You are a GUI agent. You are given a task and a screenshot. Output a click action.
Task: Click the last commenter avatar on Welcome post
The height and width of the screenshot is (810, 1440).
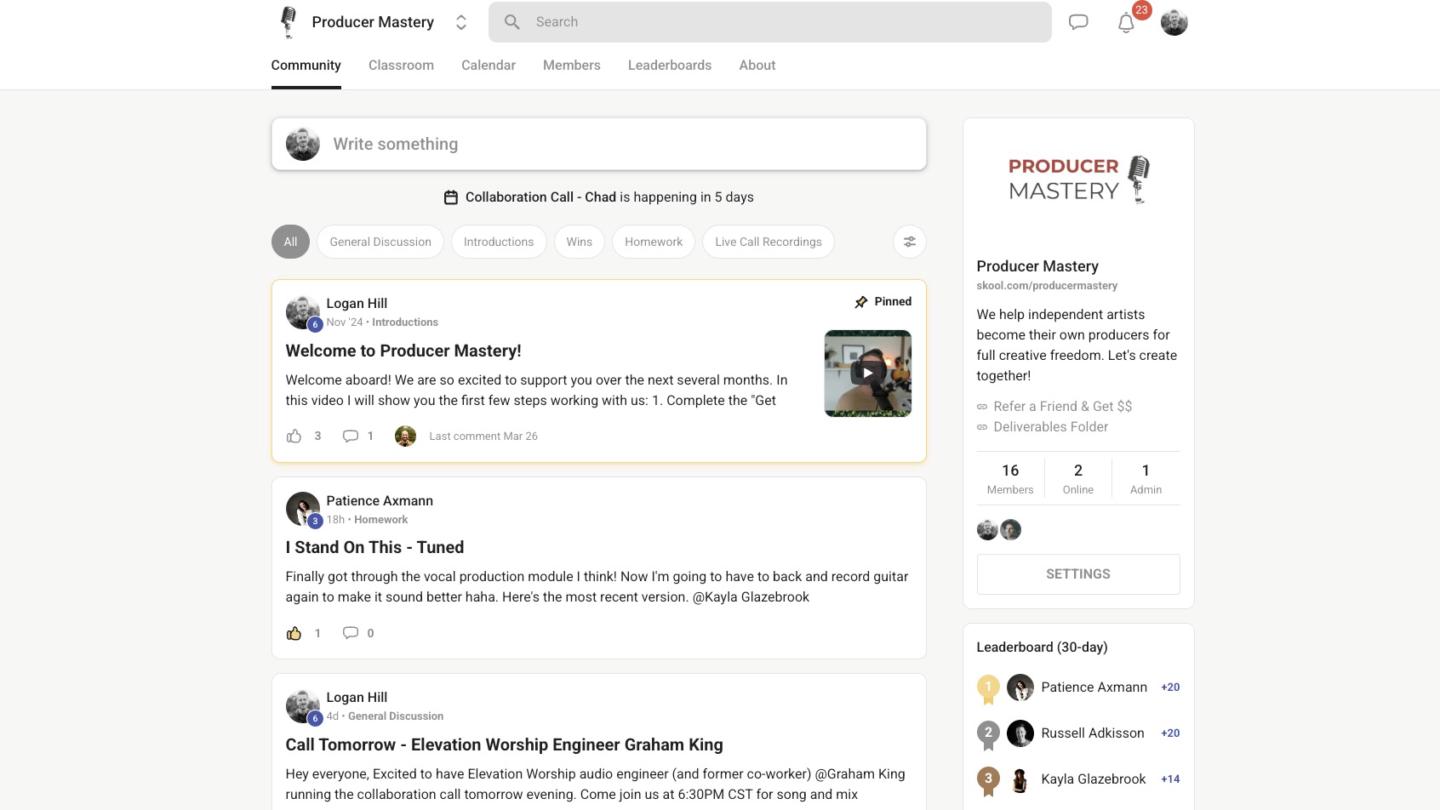point(405,436)
